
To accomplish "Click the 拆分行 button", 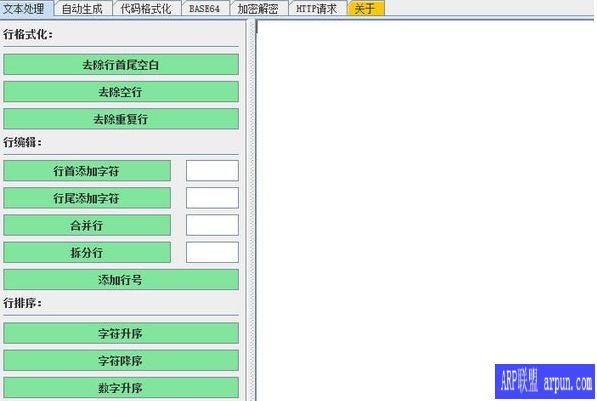I will [87, 252].
